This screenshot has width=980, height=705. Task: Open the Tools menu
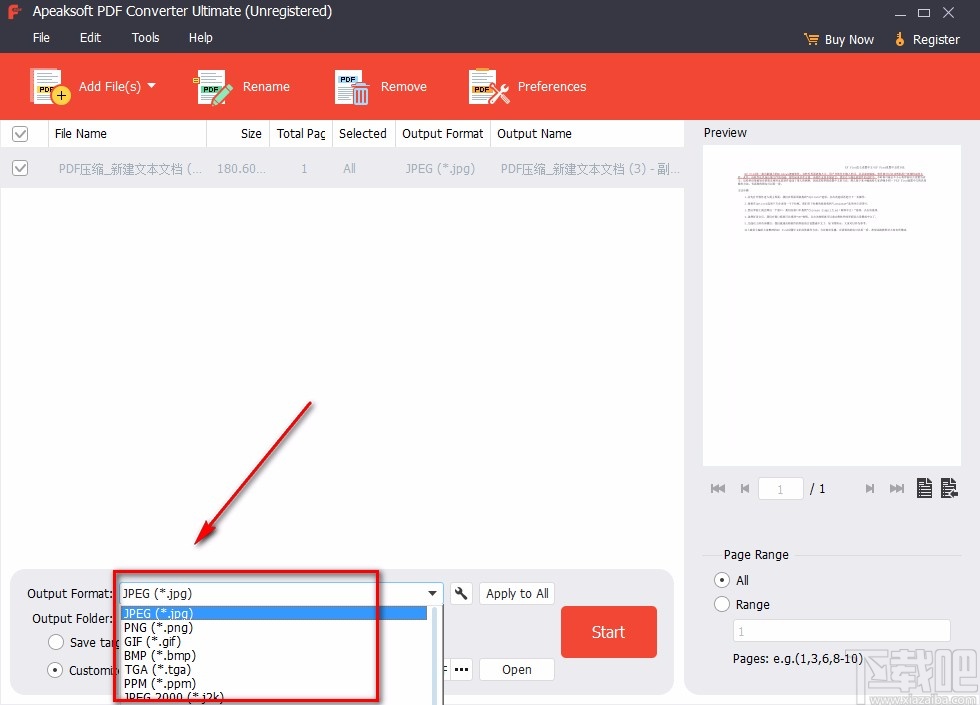145,37
